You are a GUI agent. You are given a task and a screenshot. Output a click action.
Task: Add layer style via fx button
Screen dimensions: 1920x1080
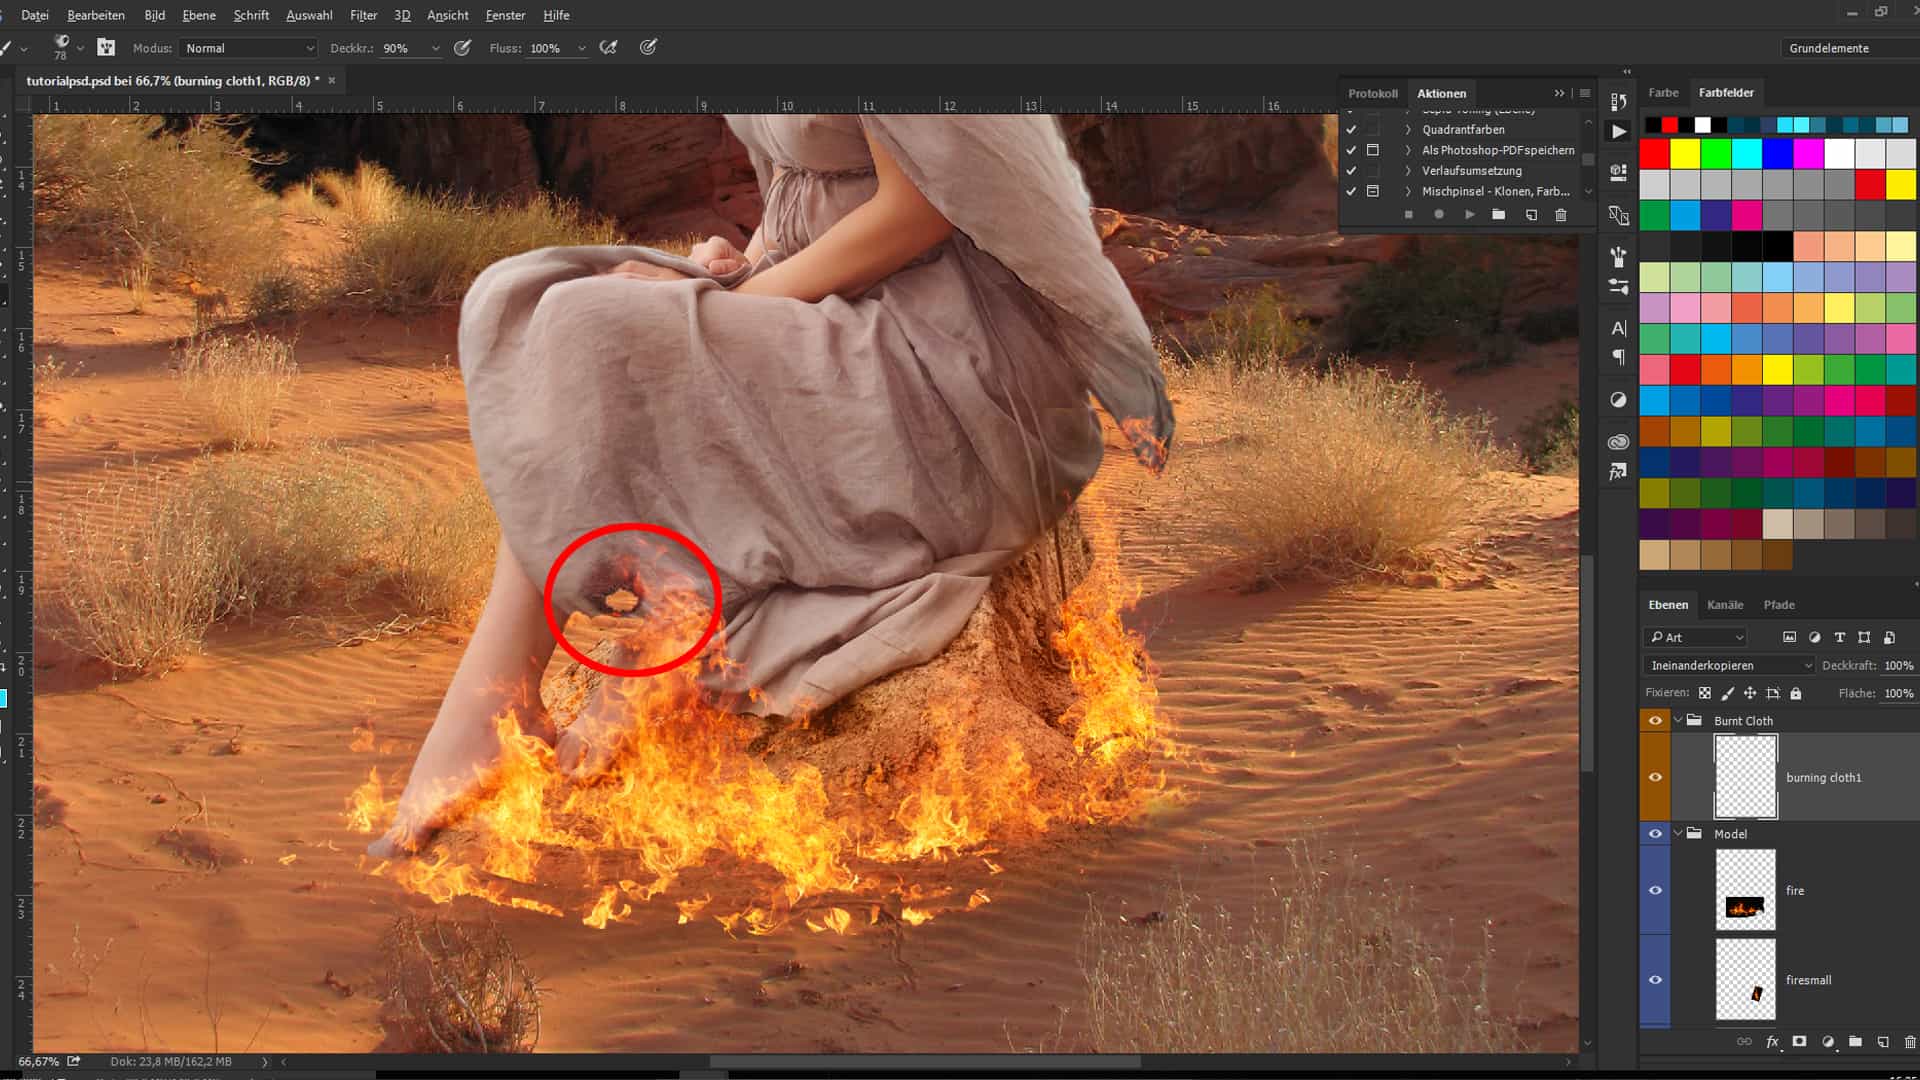[1772, 1042]
